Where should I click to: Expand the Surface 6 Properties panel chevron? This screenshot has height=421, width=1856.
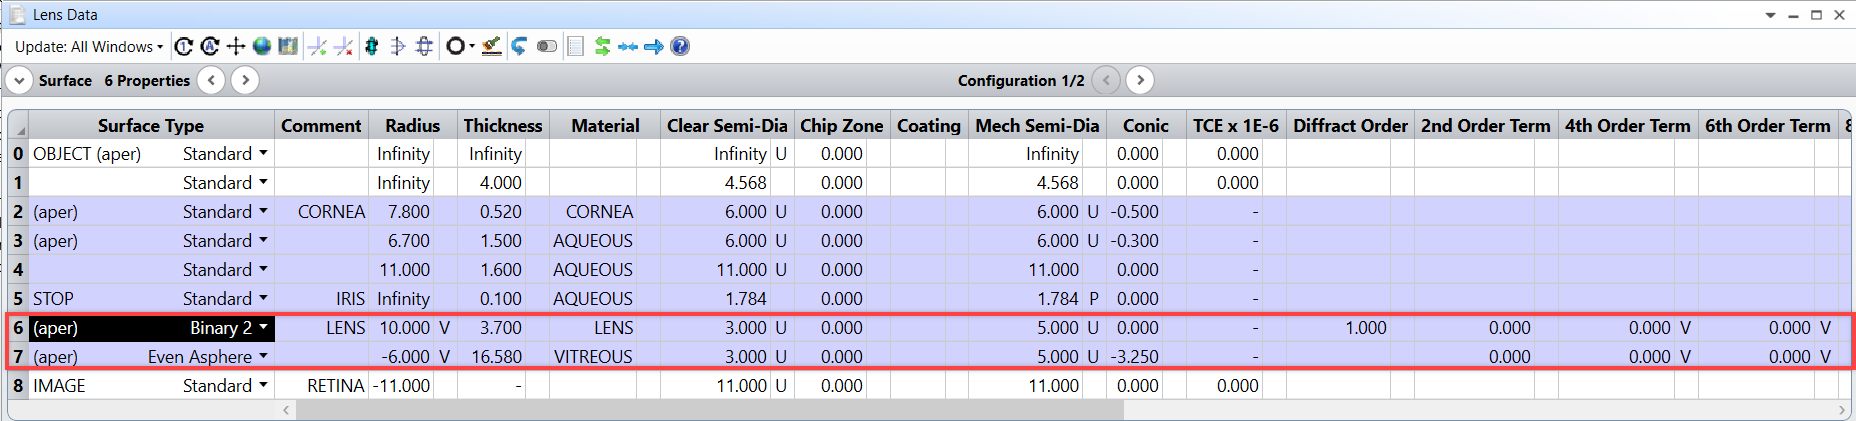[x=19, y=80]
